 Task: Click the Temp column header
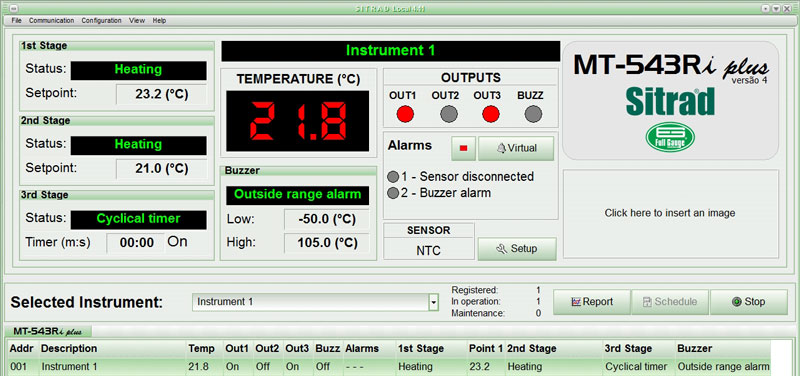(x=204, y=348)
